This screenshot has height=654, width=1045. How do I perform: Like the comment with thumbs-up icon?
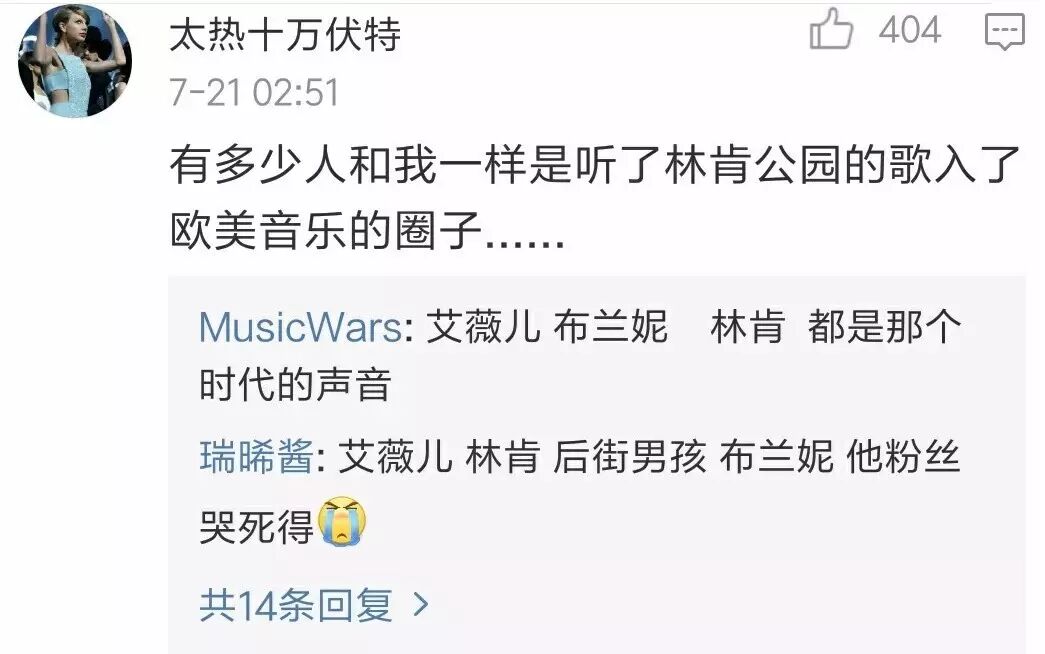[831, 29]
